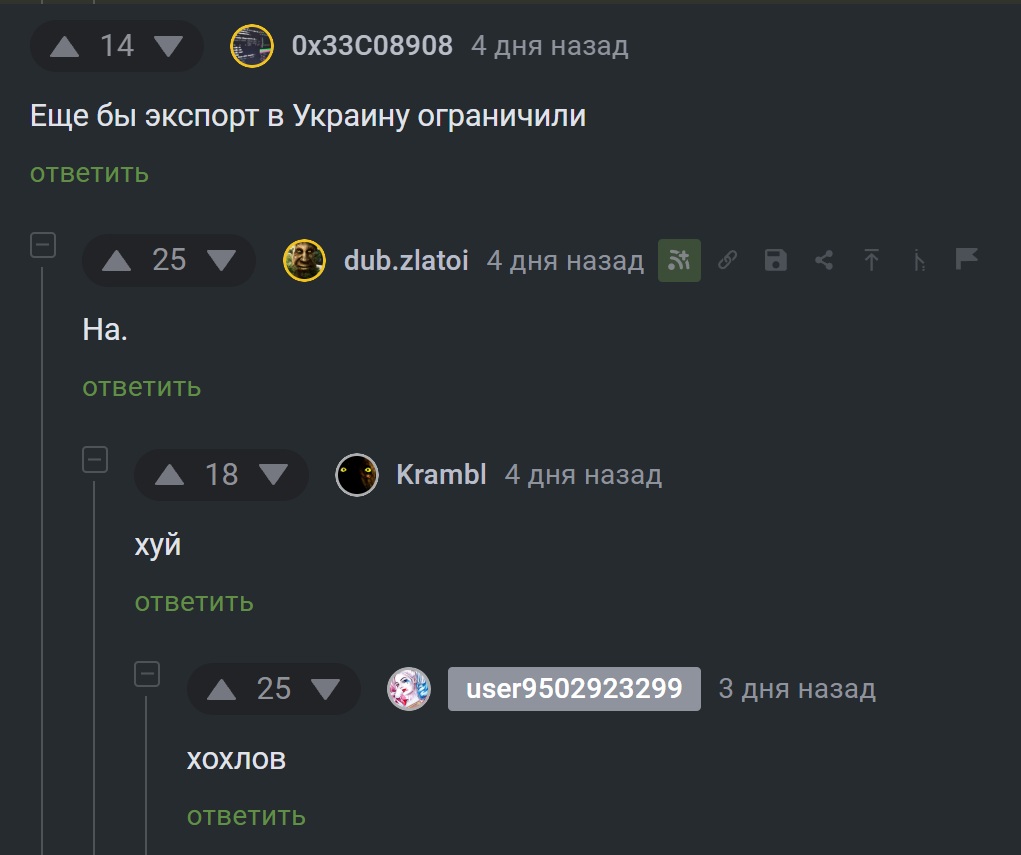Viewport: 1021px width, 855px height.
Task: Share dub.zlatoi's comment
Action: [824, 260]
